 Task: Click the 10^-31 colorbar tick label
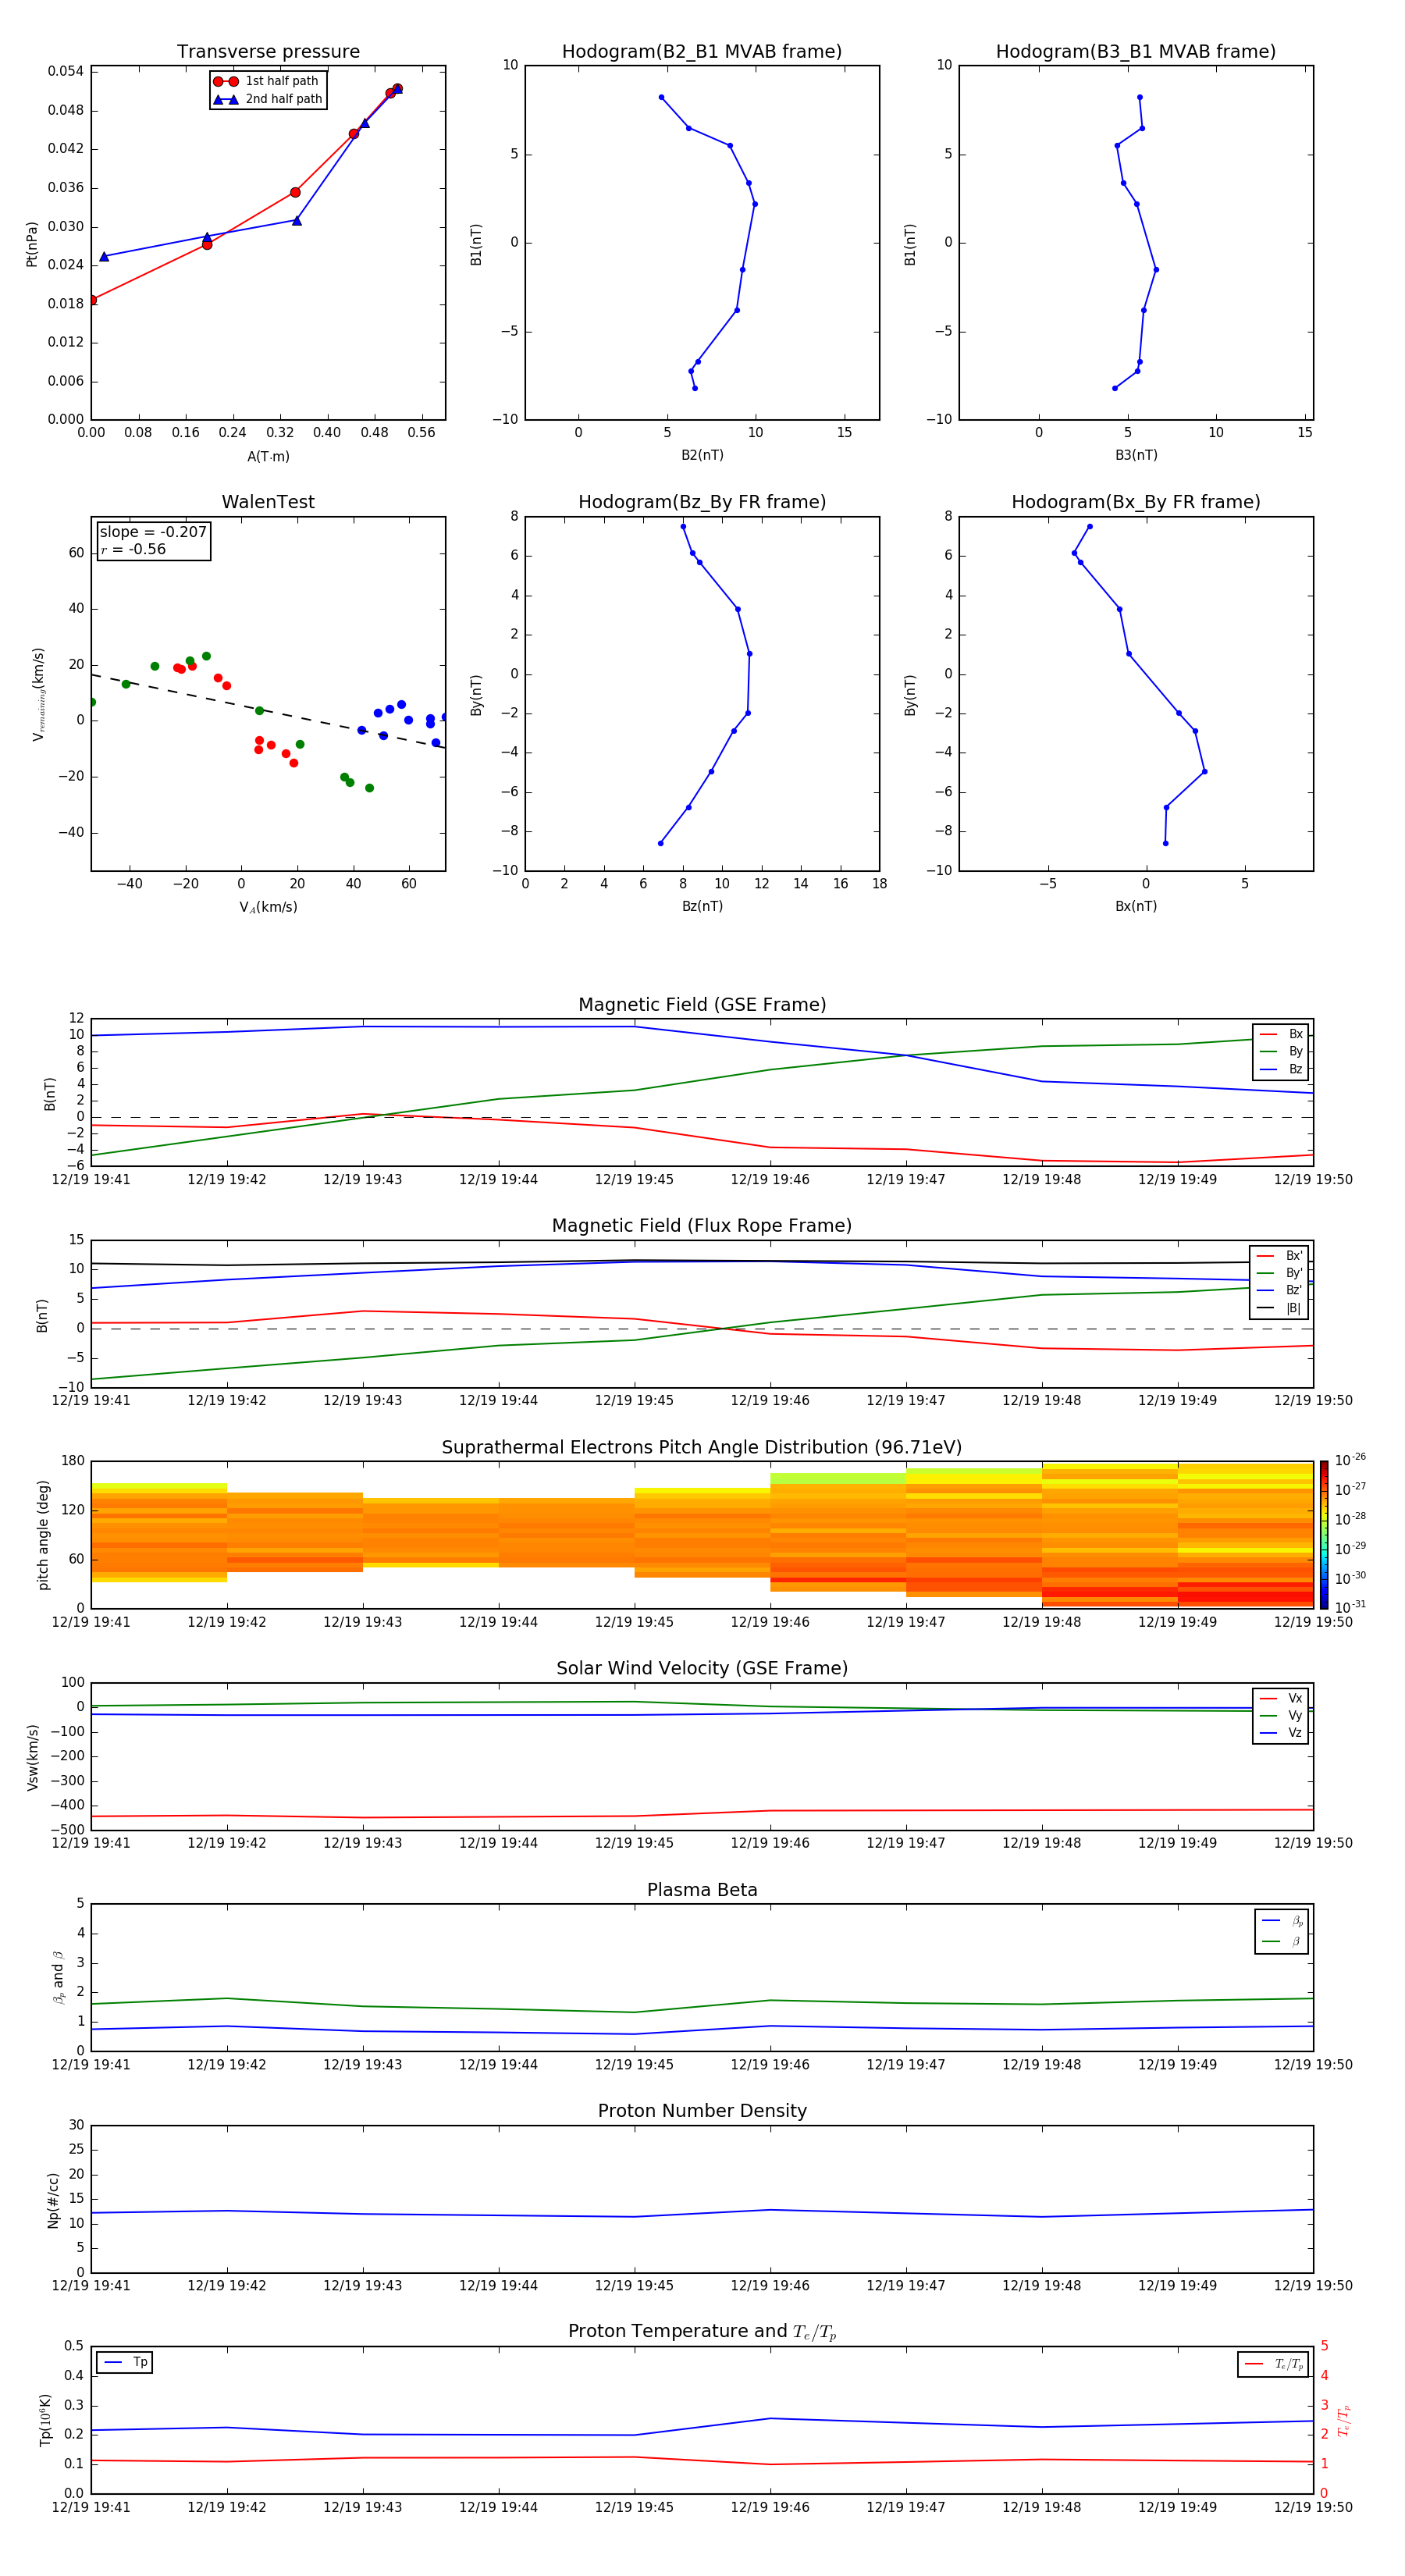[x=1350, y=1607]
